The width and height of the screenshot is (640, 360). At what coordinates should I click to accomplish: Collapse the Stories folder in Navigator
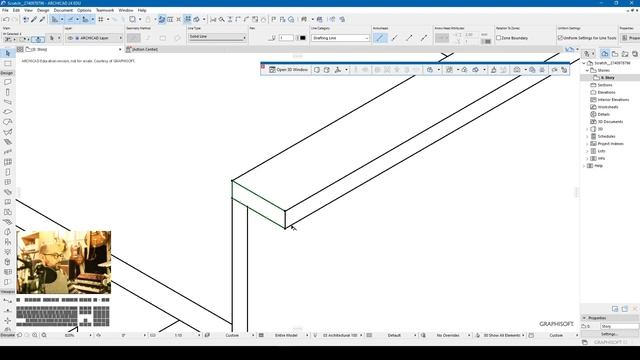click(x=587, y=71)
